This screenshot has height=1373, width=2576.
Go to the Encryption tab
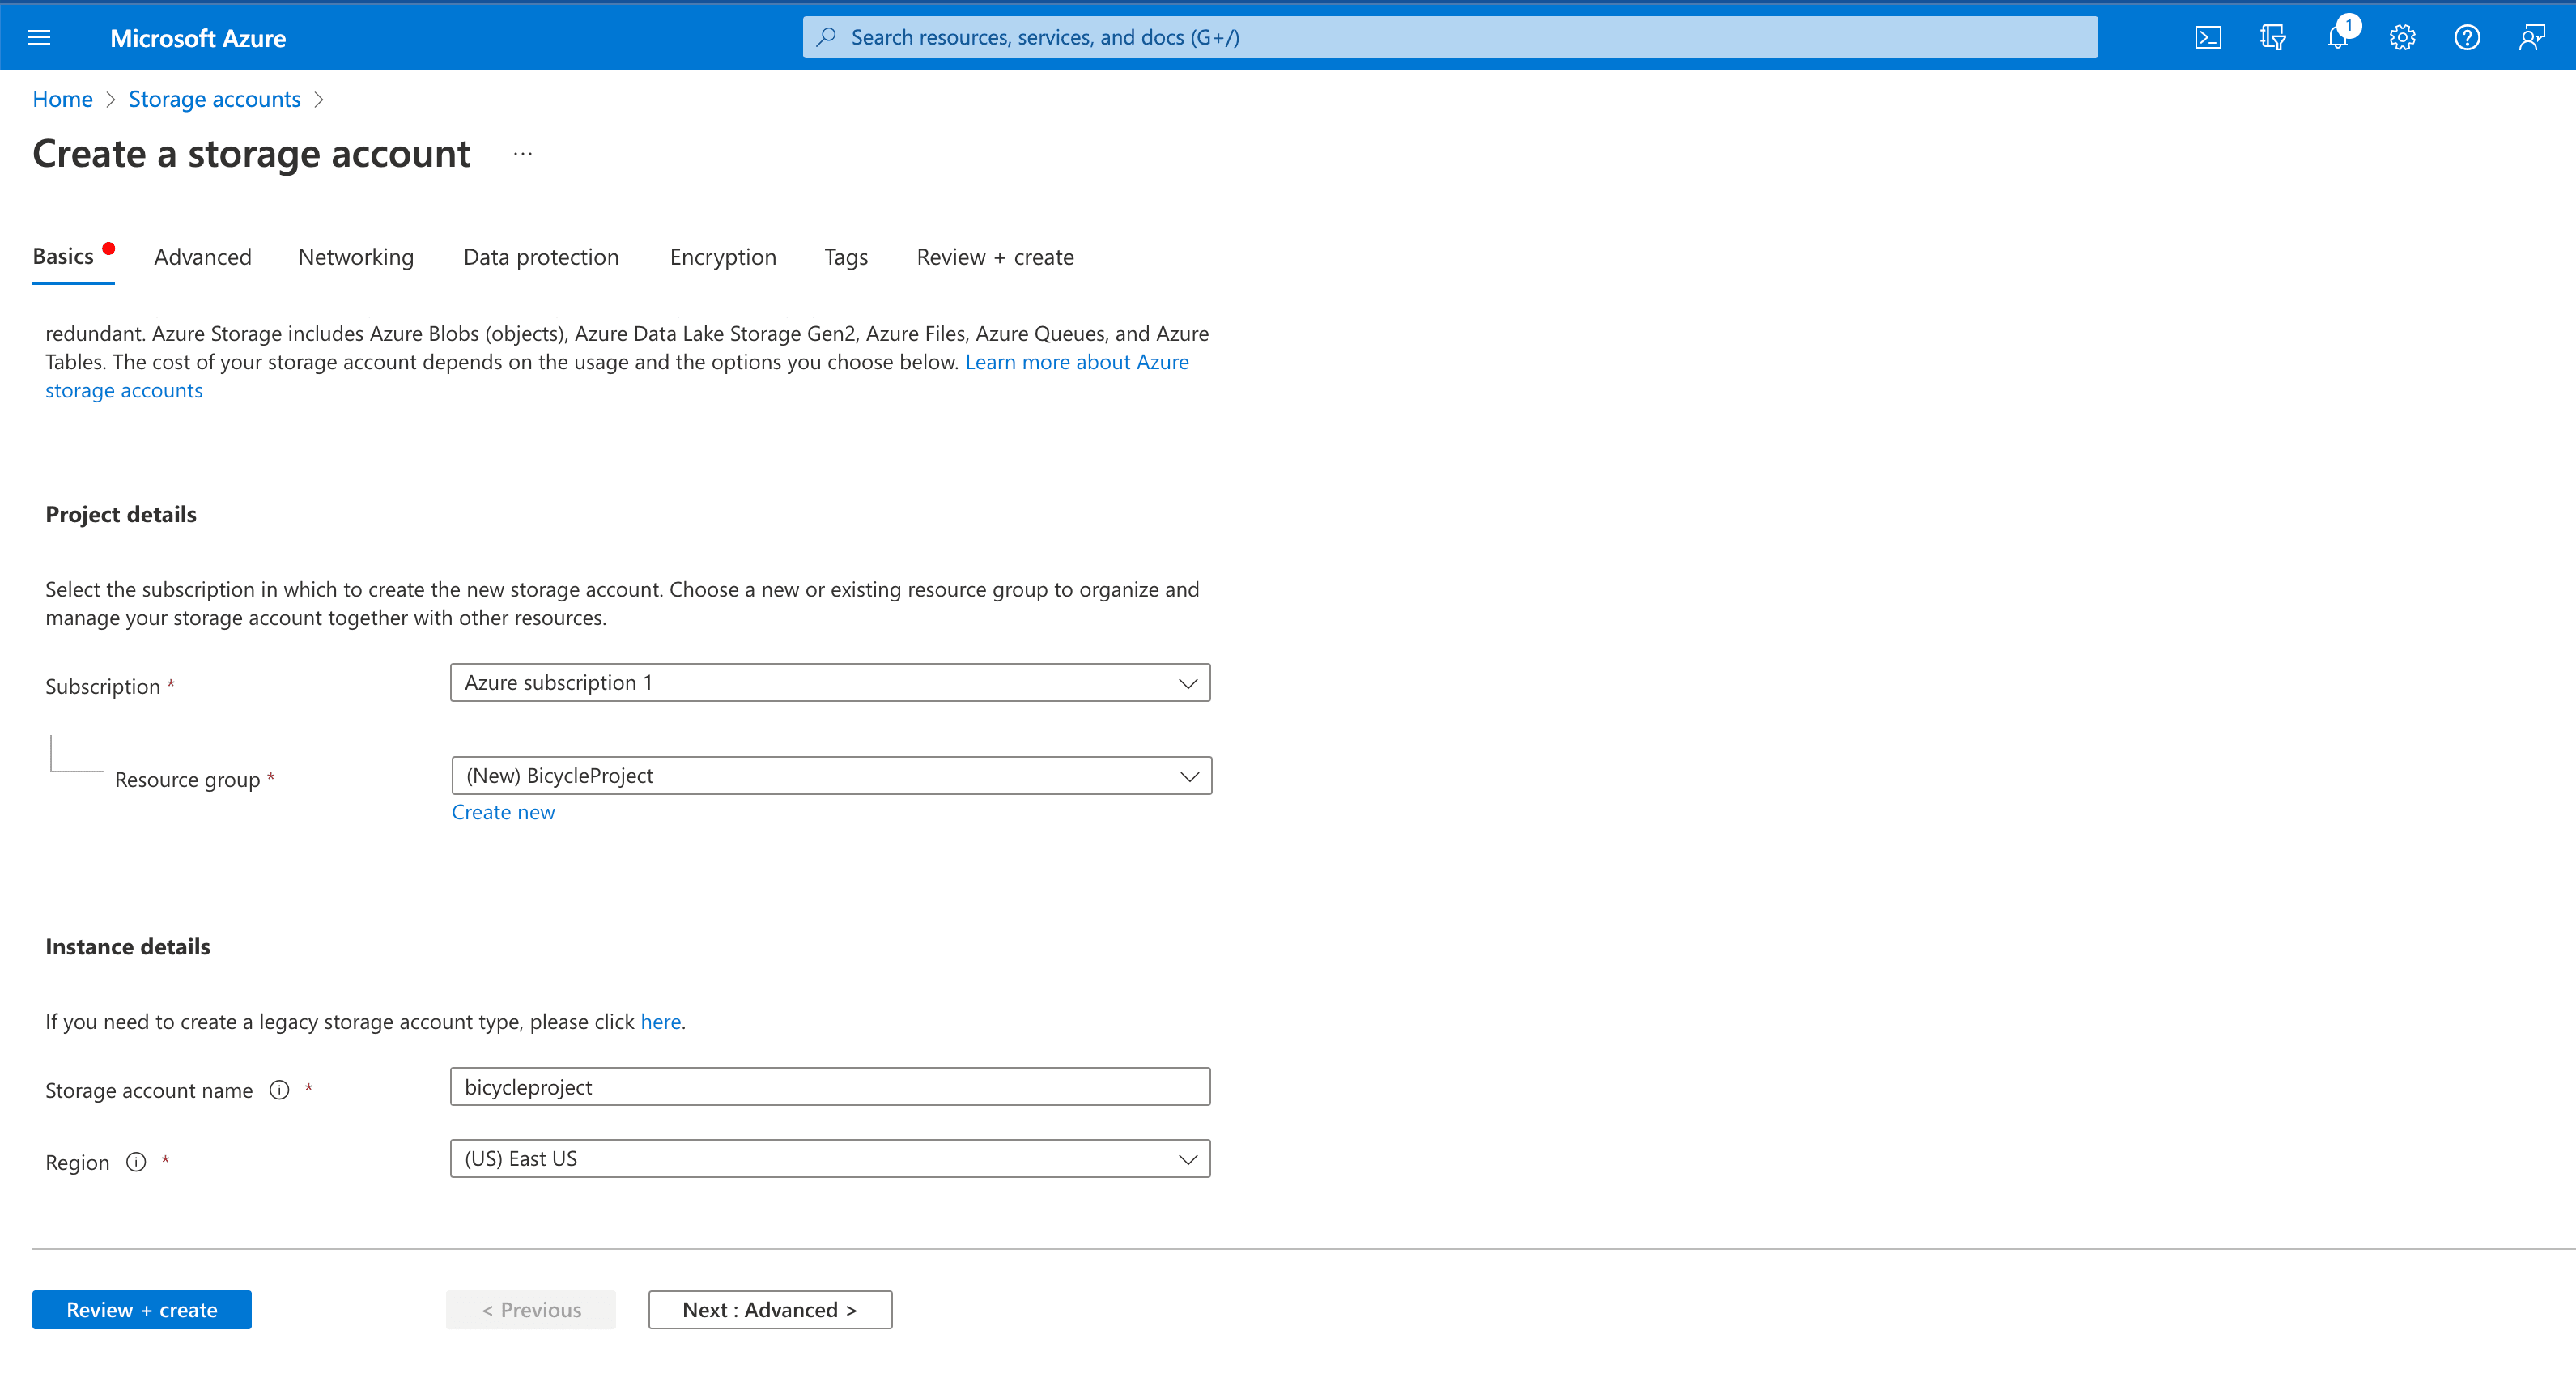pos(723,257)
